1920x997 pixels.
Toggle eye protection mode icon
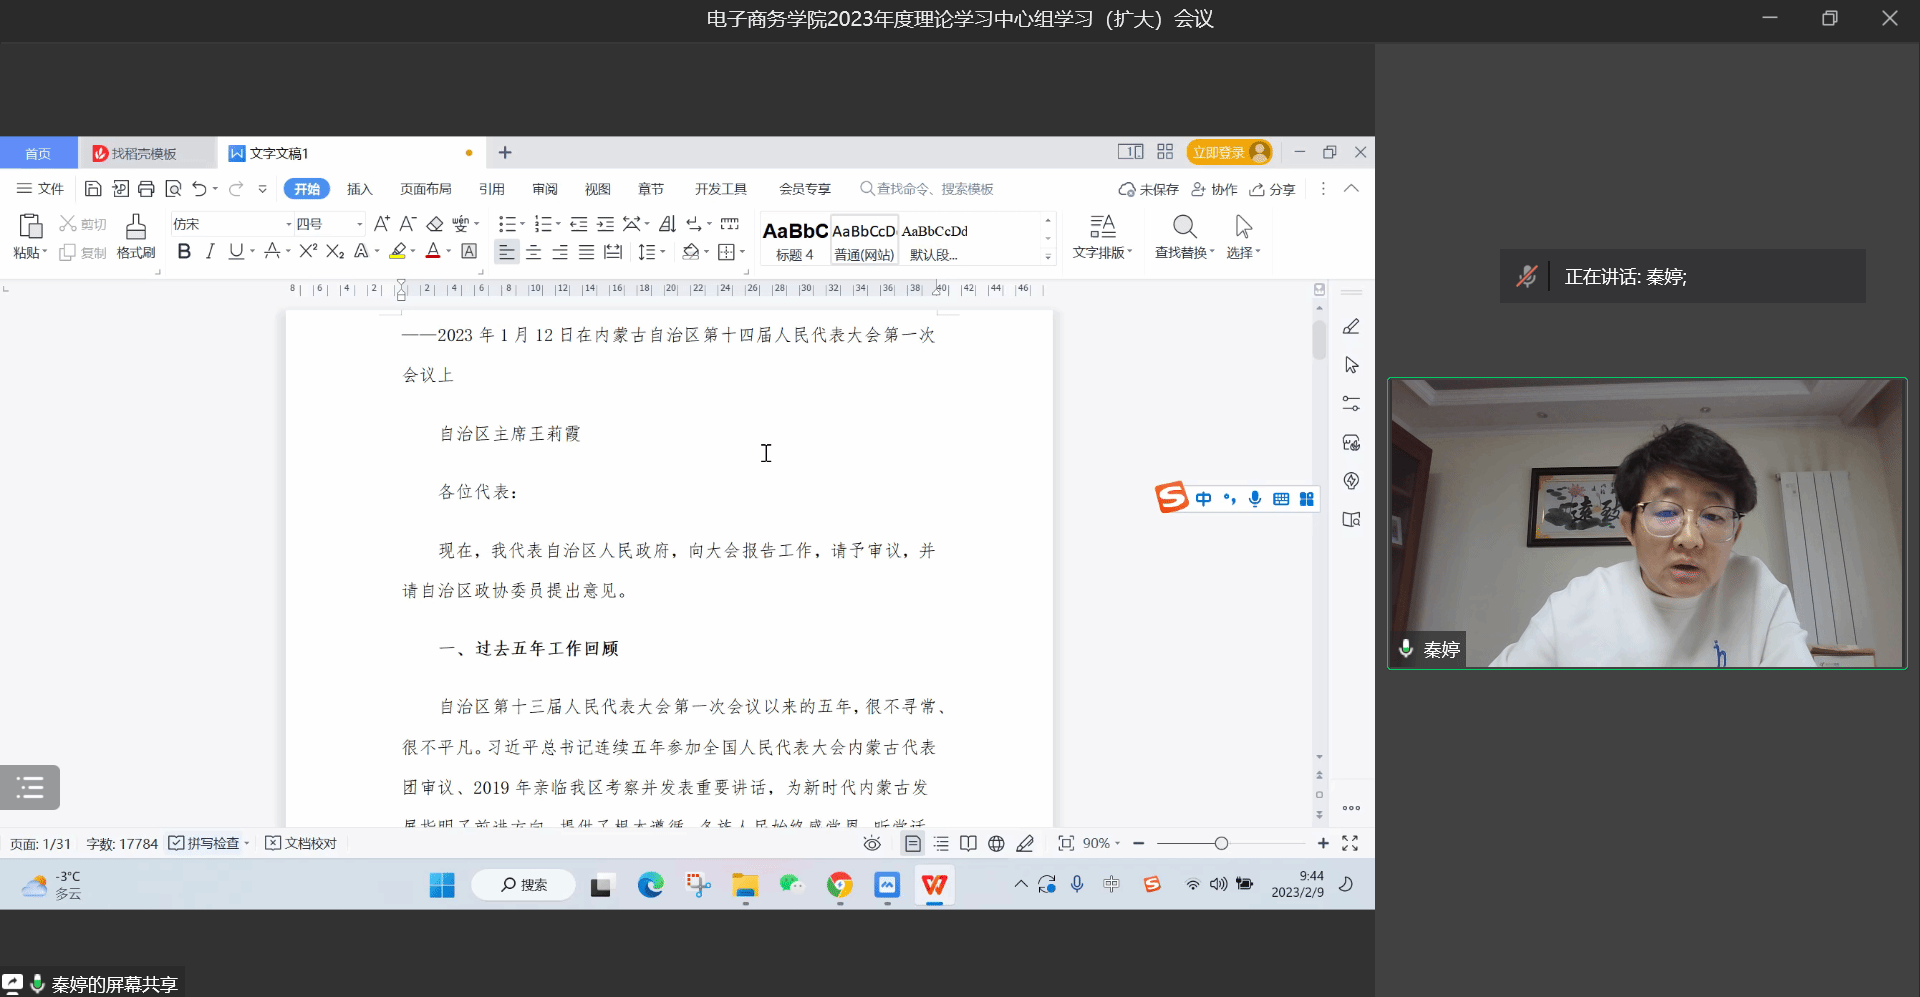(x=872, y=843)
